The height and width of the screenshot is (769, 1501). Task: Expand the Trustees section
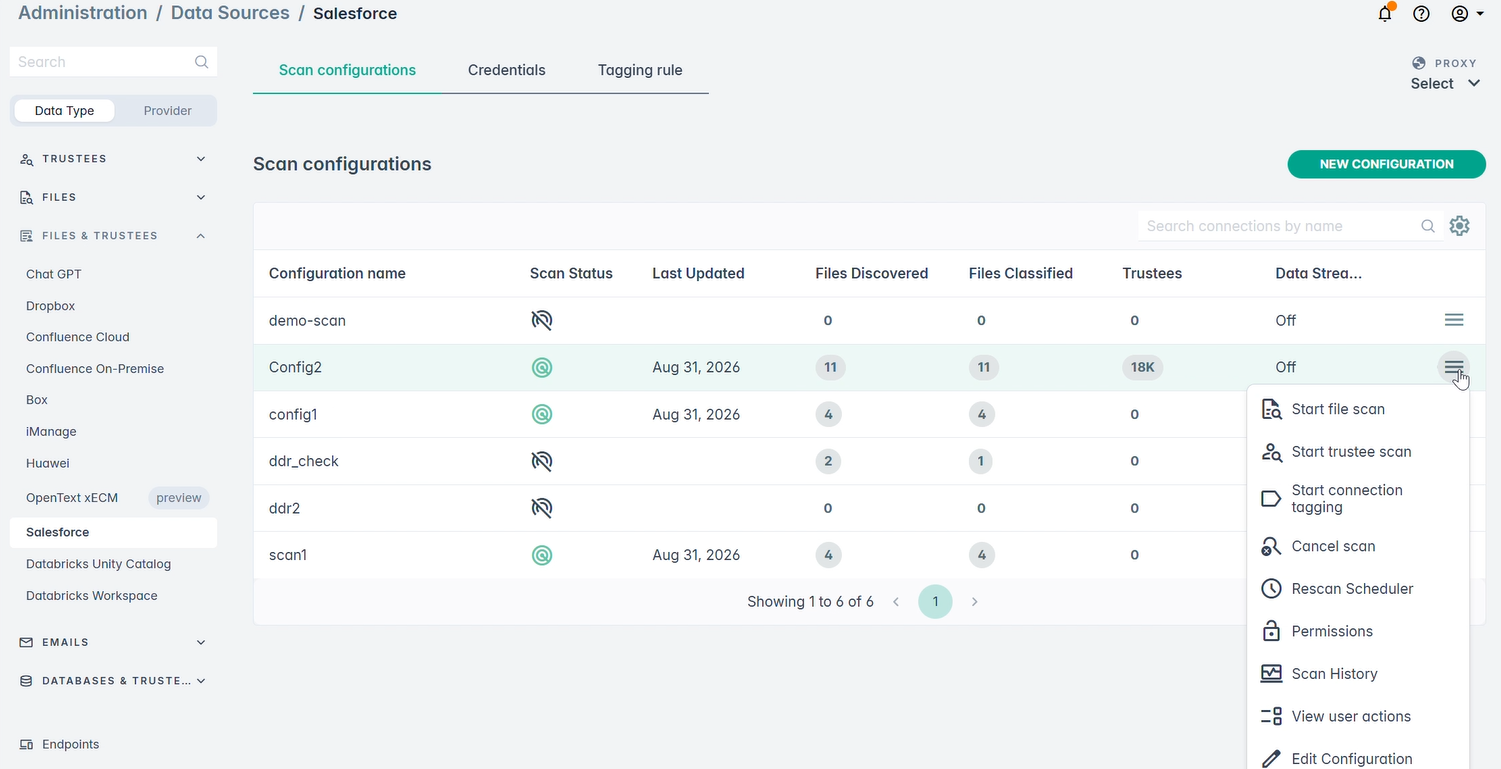pyautogui.click(x=113, y=159)
